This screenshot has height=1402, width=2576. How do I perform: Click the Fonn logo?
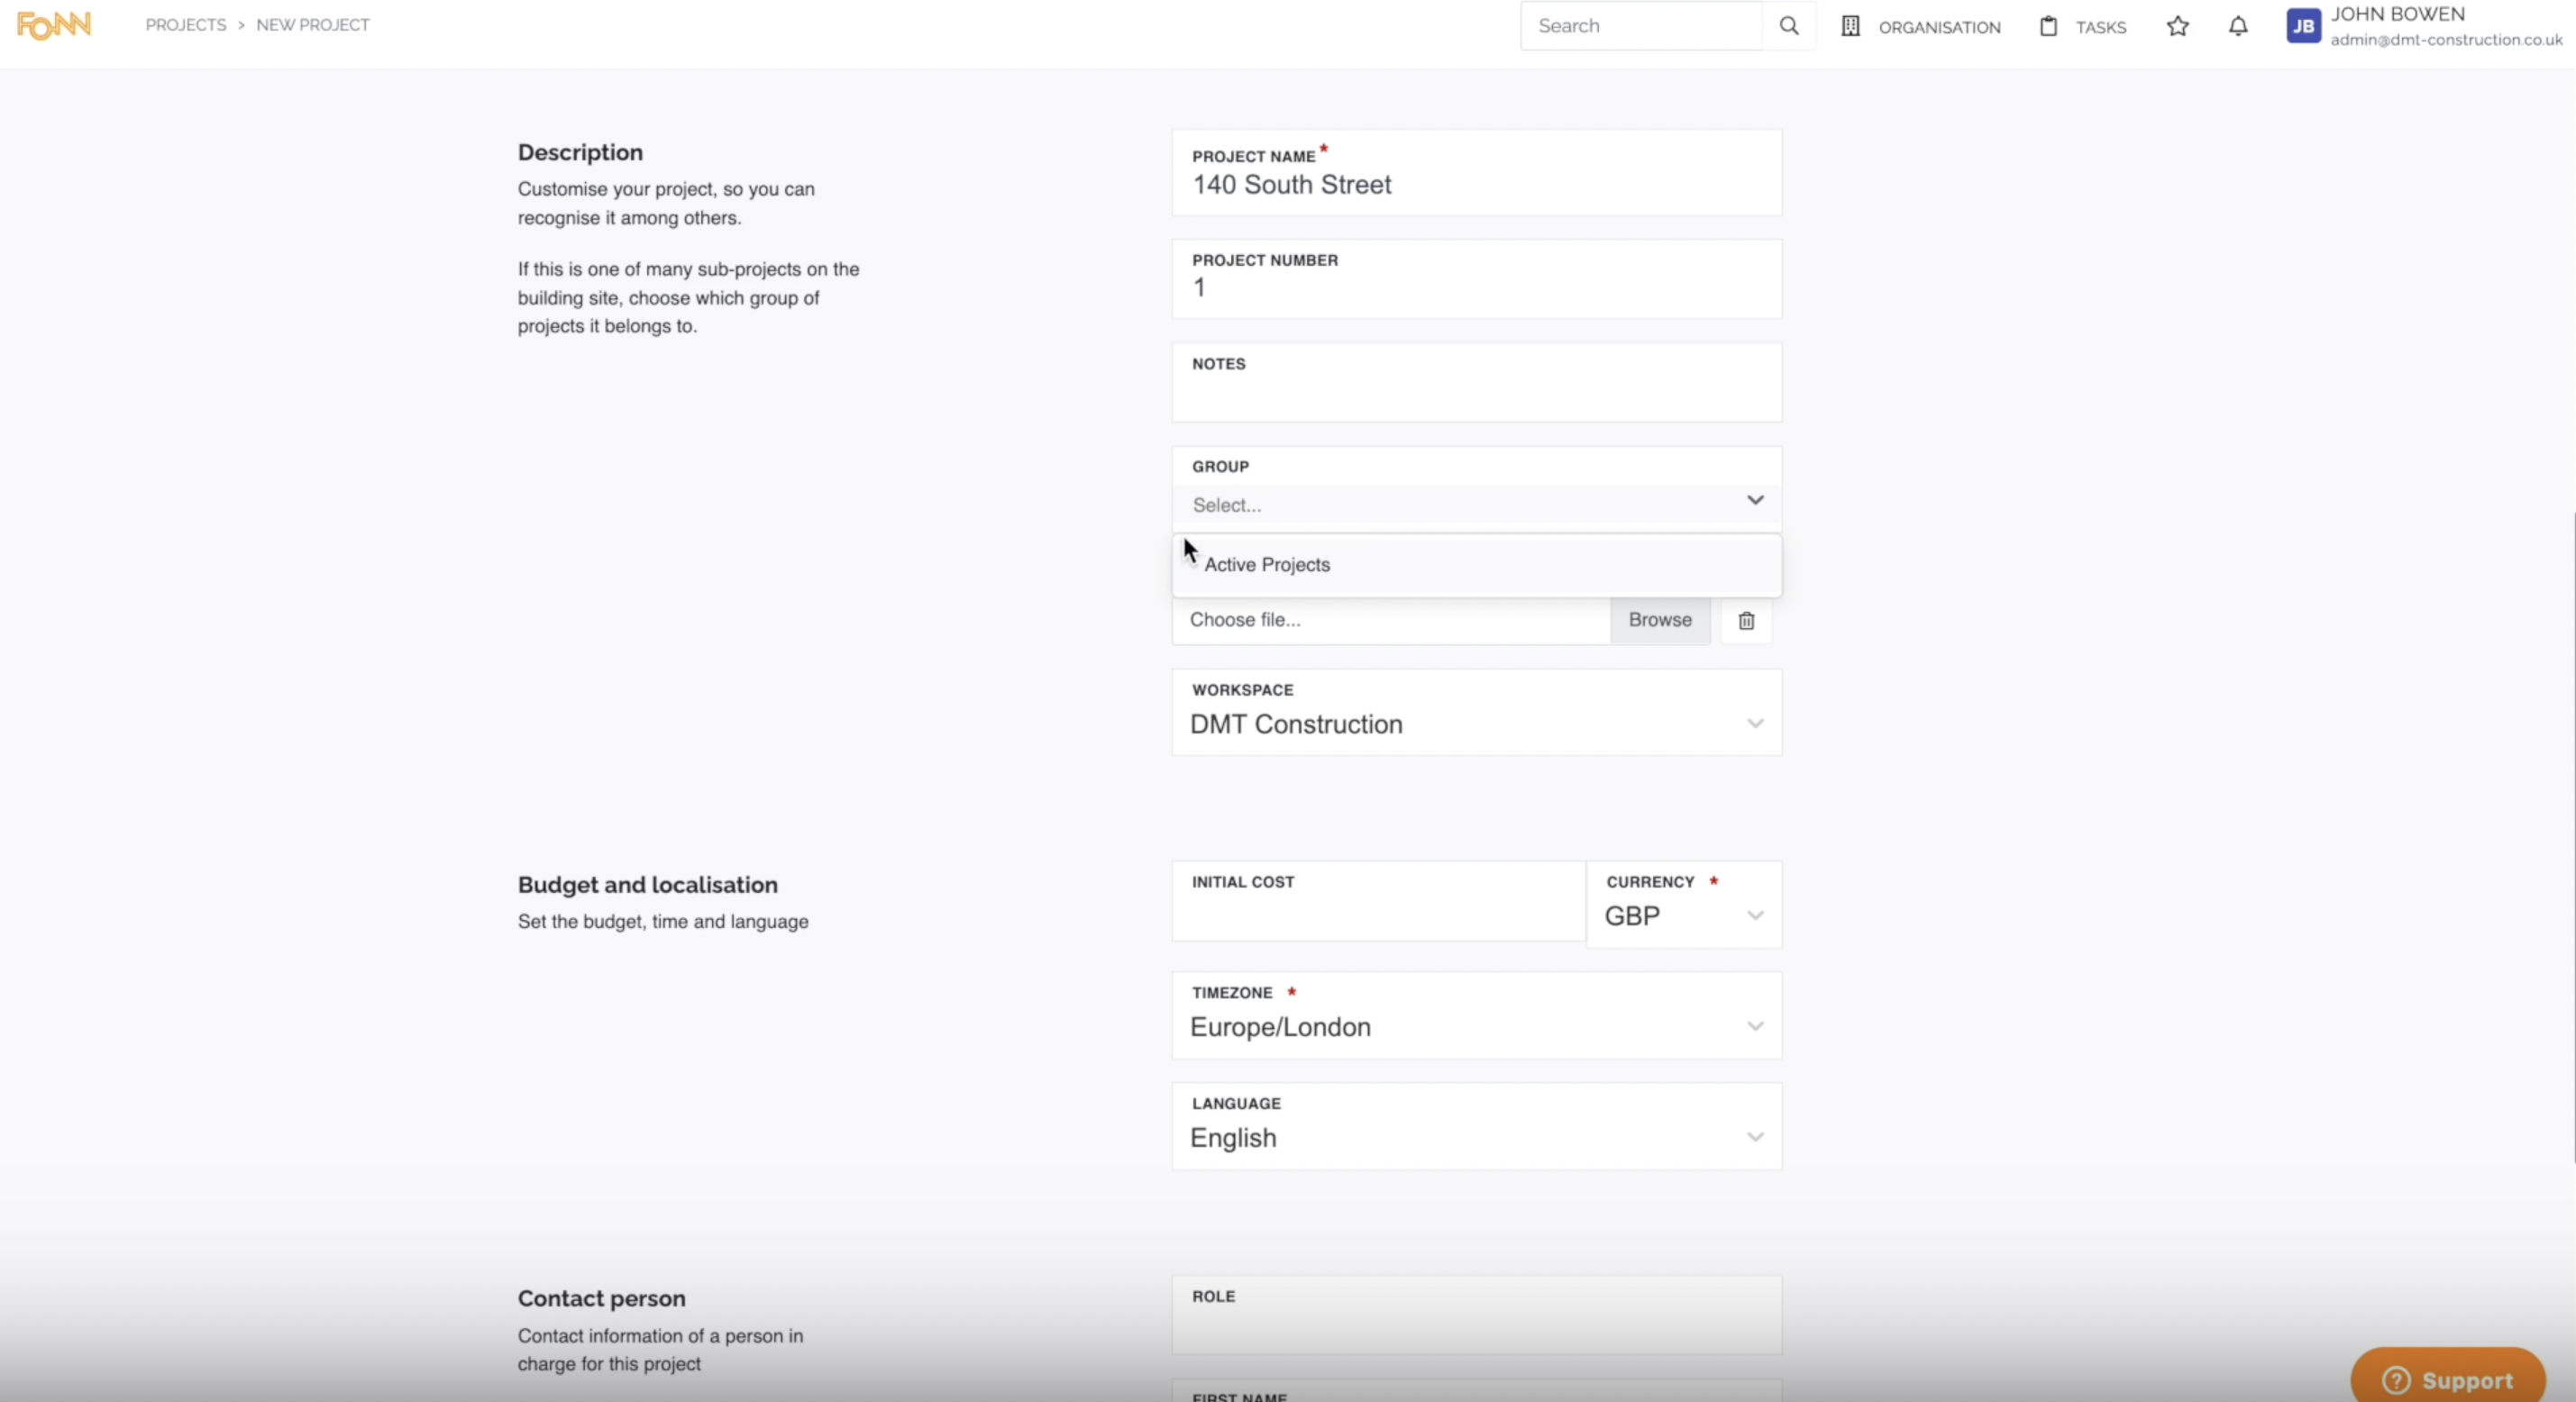click(54, 25)
